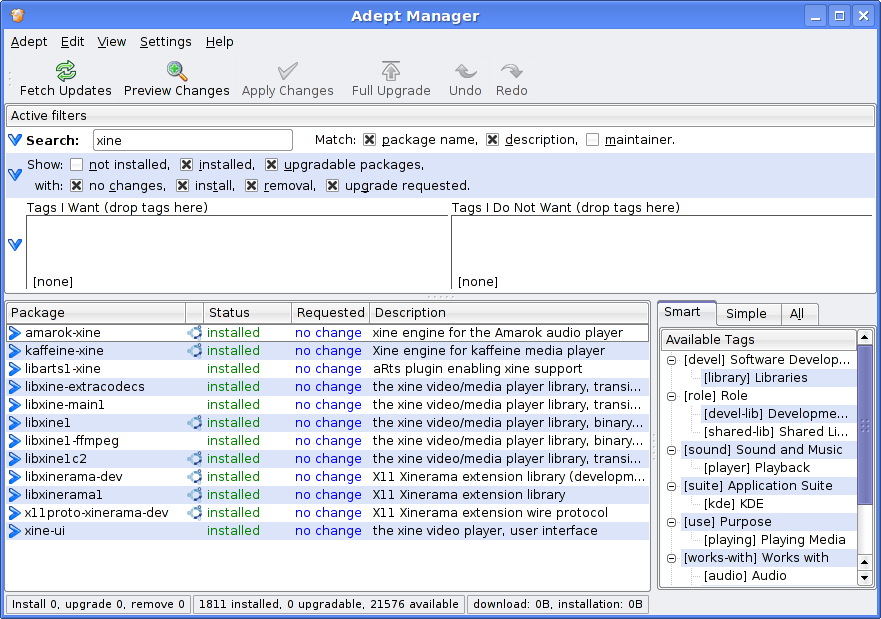Click the Fetch Updates toolbar icon
This screenshot has width=881, height=619.
(66, 71)
